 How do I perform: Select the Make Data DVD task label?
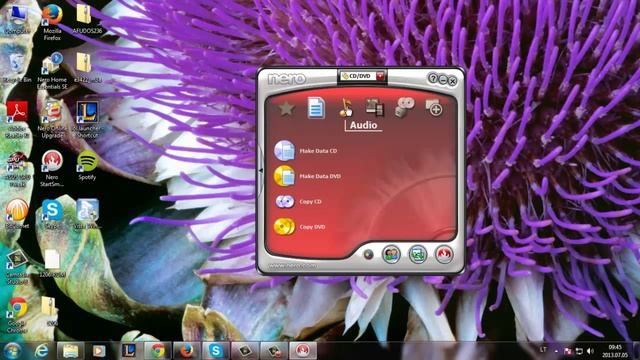(320, 176)
